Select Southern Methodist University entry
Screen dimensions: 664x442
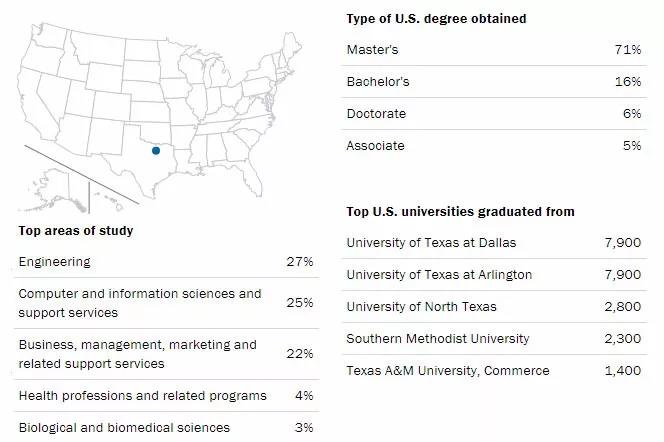(x=435, y=339)
